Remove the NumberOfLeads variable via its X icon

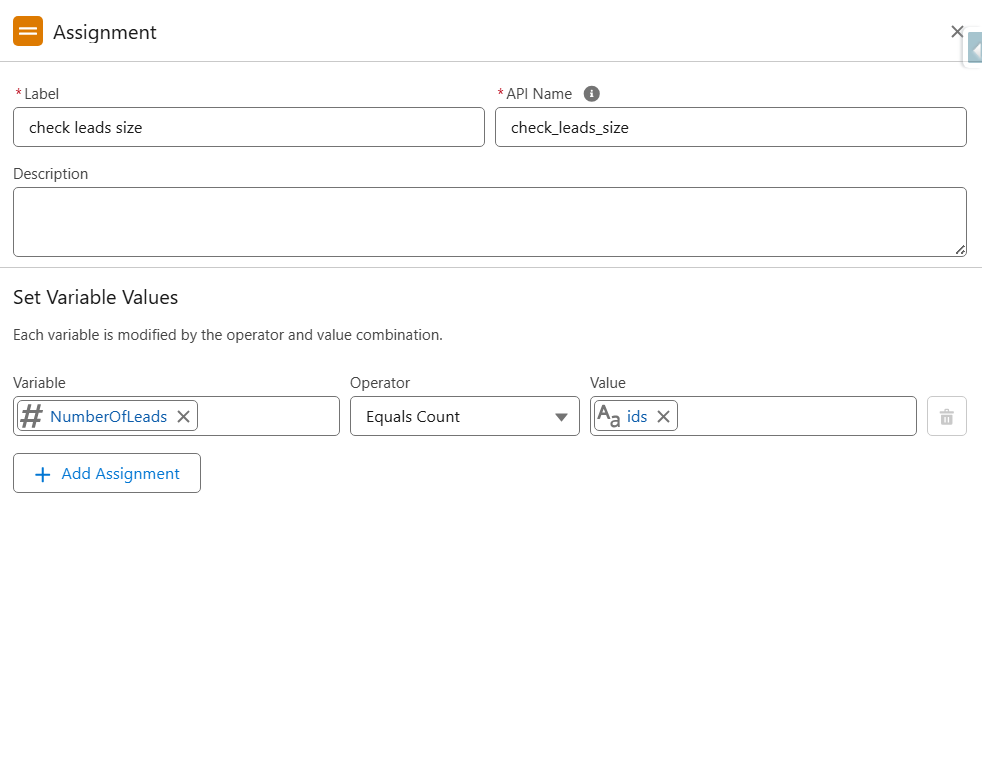pos(183,415)
